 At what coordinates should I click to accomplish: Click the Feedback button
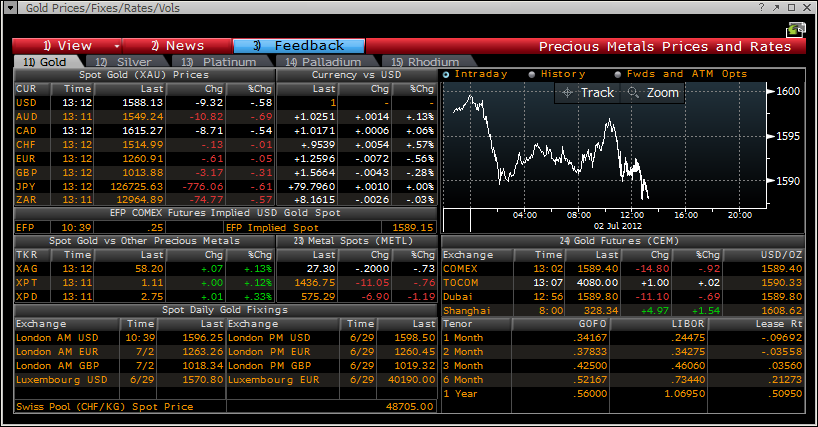(x=298, y=46)
